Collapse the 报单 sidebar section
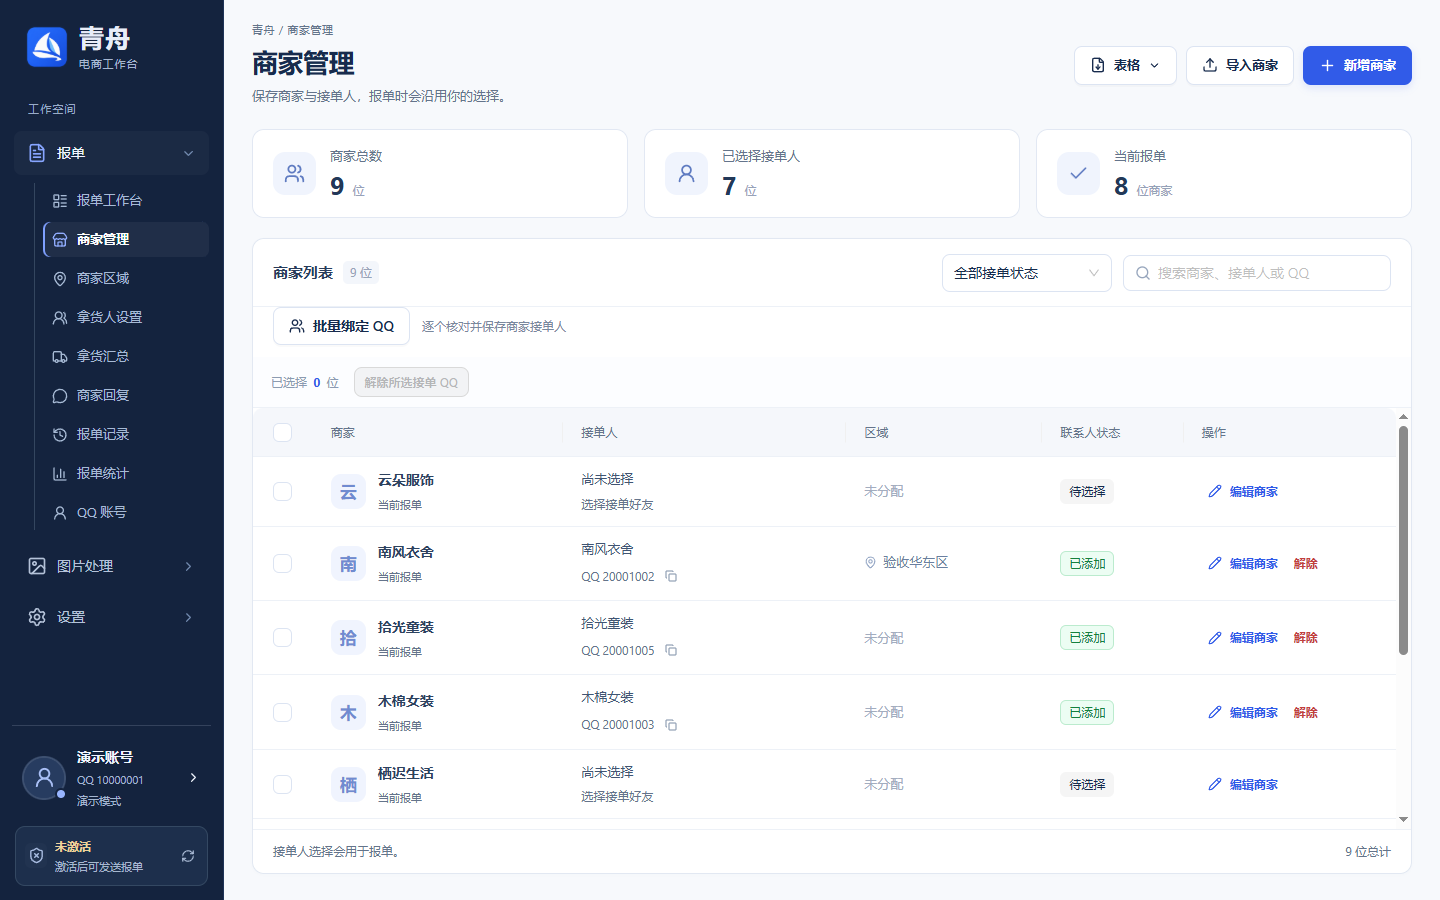This screenshot has width=1440, height=900. coord(112,153)
